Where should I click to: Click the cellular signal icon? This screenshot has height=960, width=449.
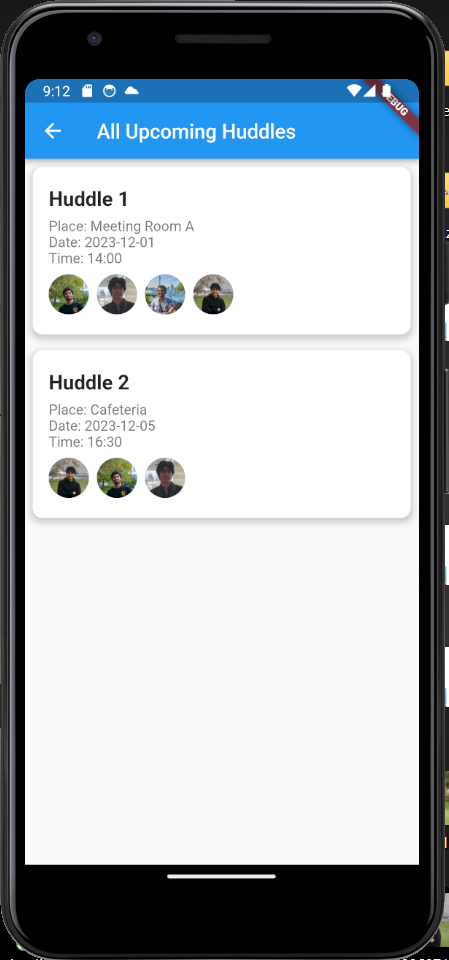coord(369,91)
